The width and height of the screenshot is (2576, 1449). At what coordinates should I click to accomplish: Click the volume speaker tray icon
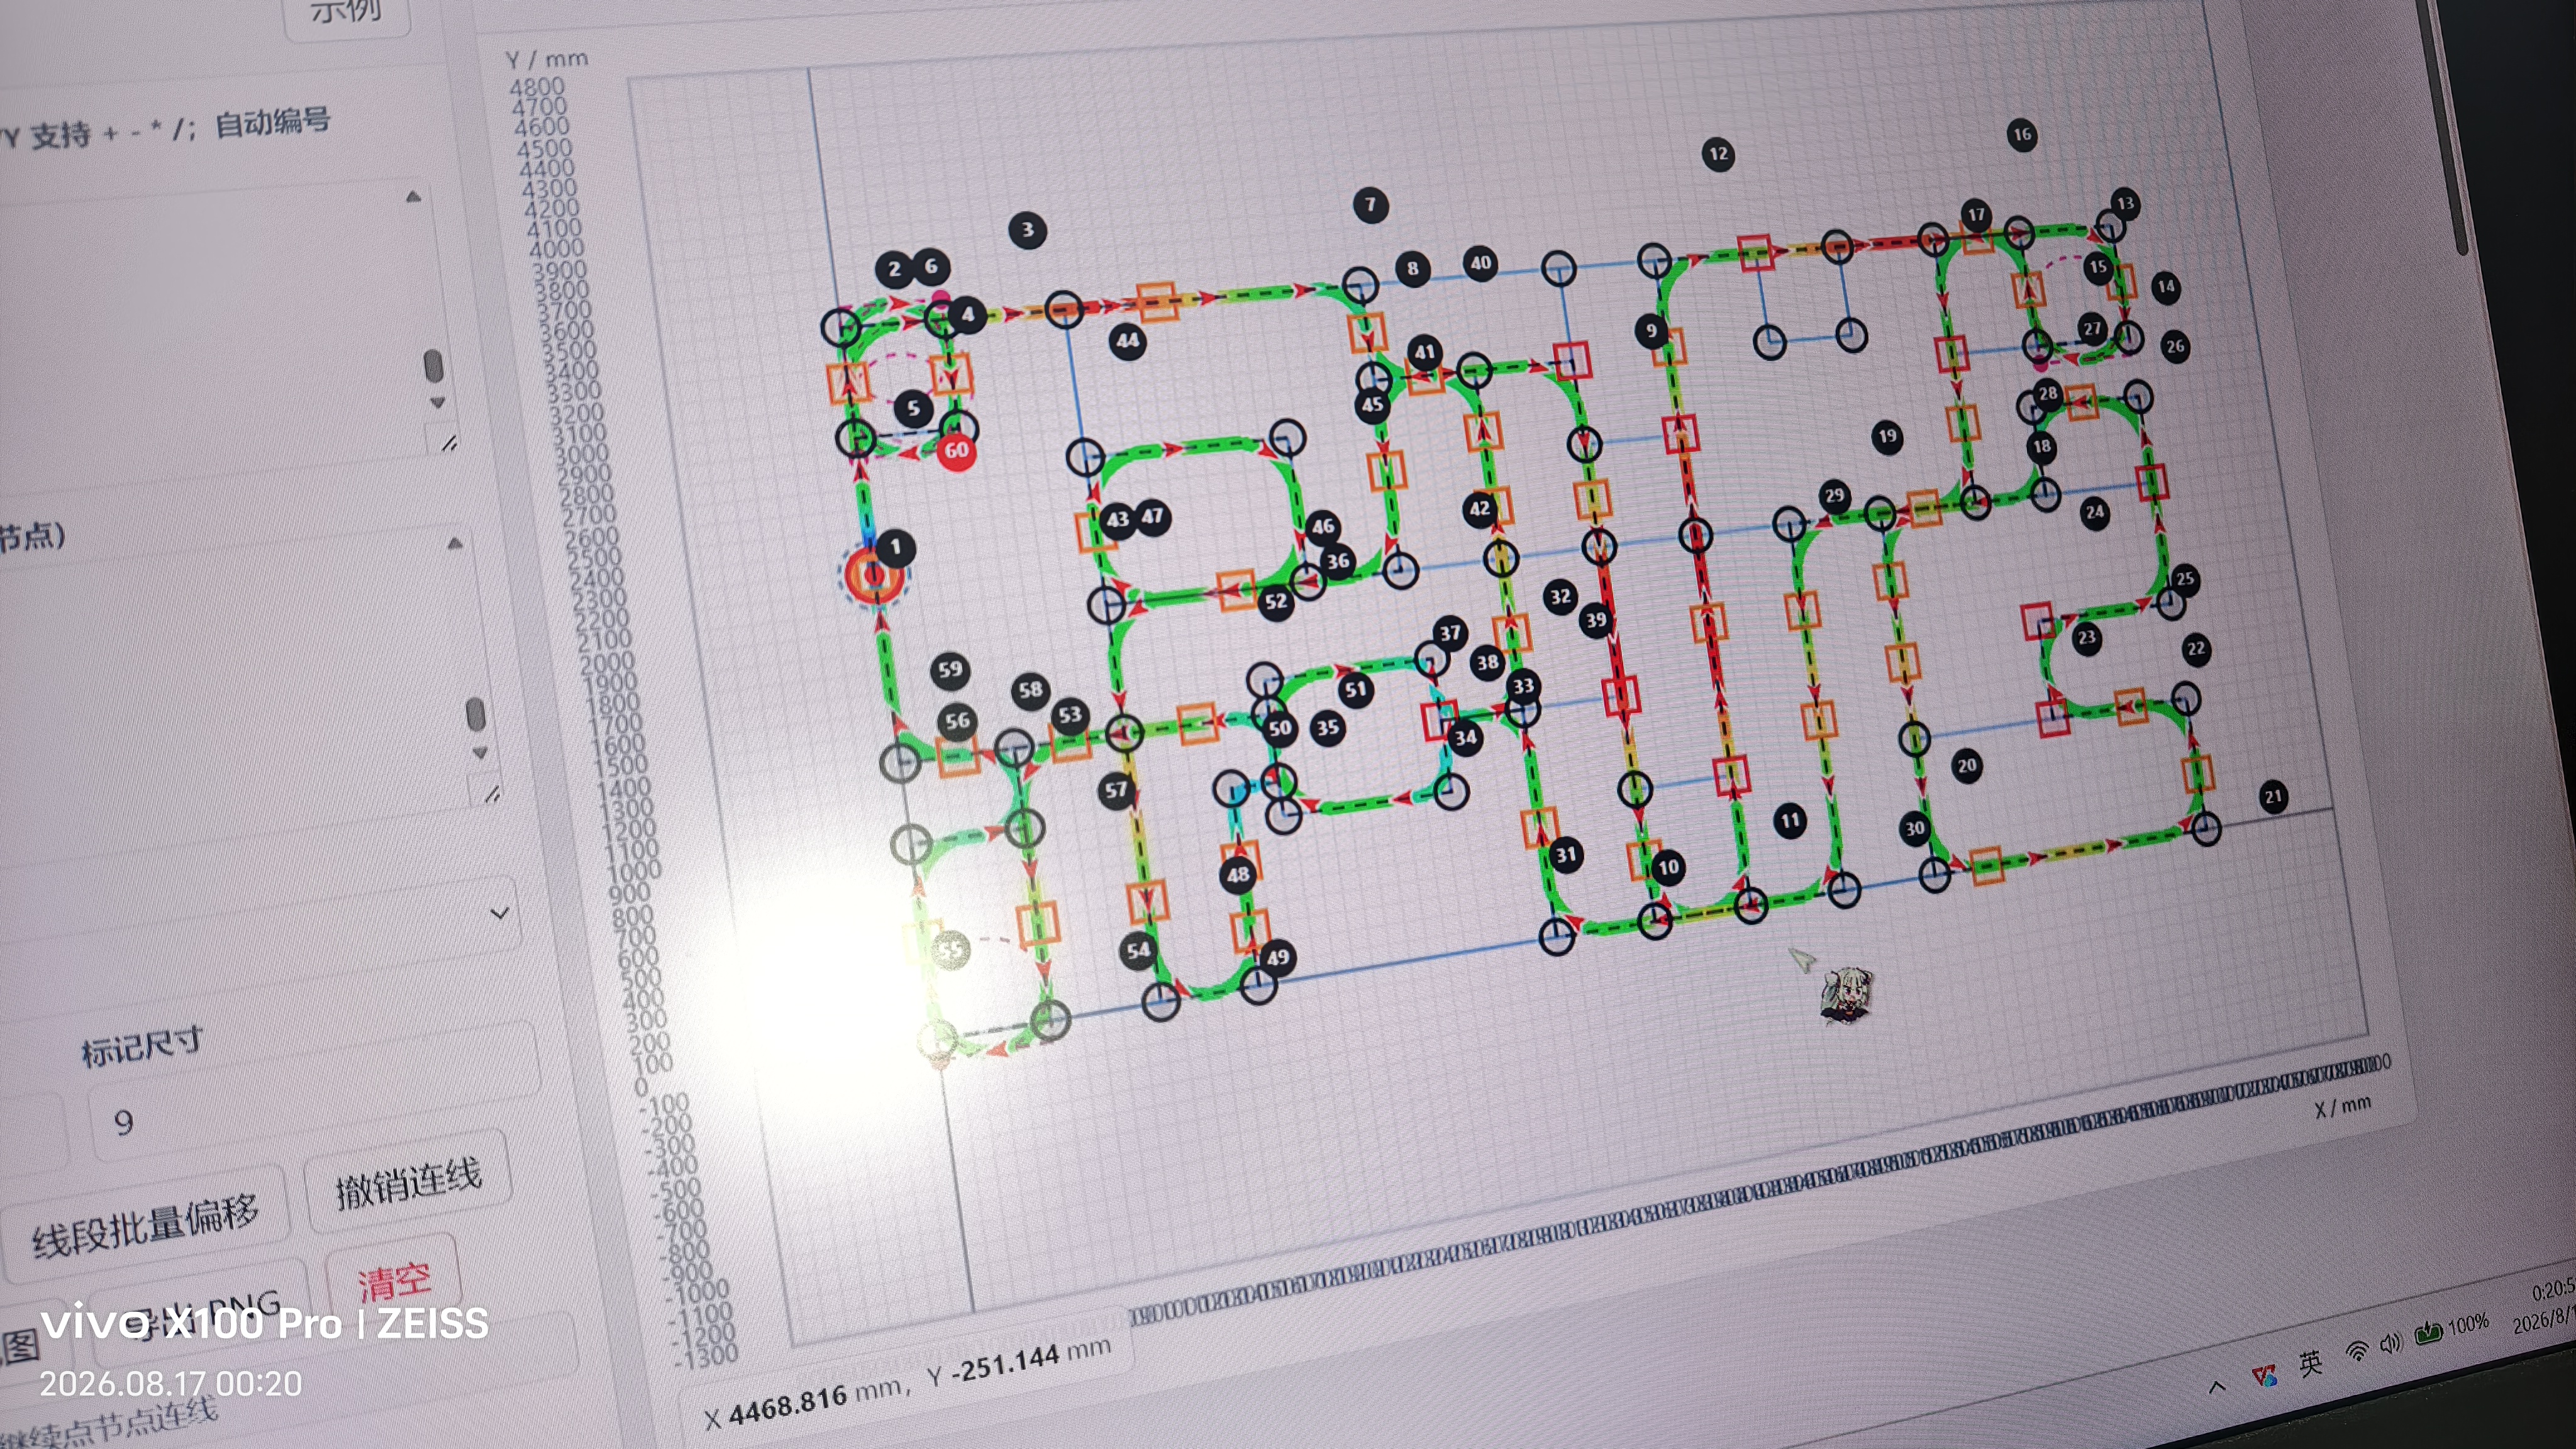point(2390,1344)
